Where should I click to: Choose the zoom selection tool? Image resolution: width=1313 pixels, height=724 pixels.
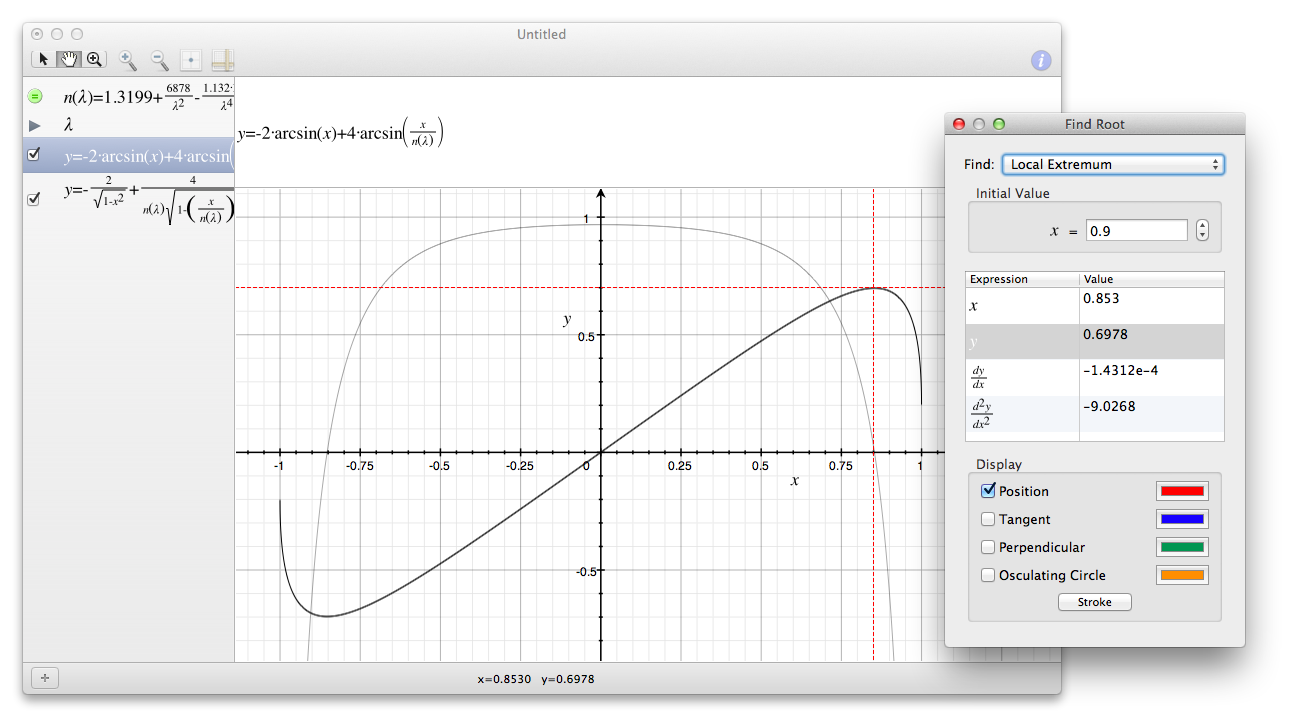[x=94, y=60]
